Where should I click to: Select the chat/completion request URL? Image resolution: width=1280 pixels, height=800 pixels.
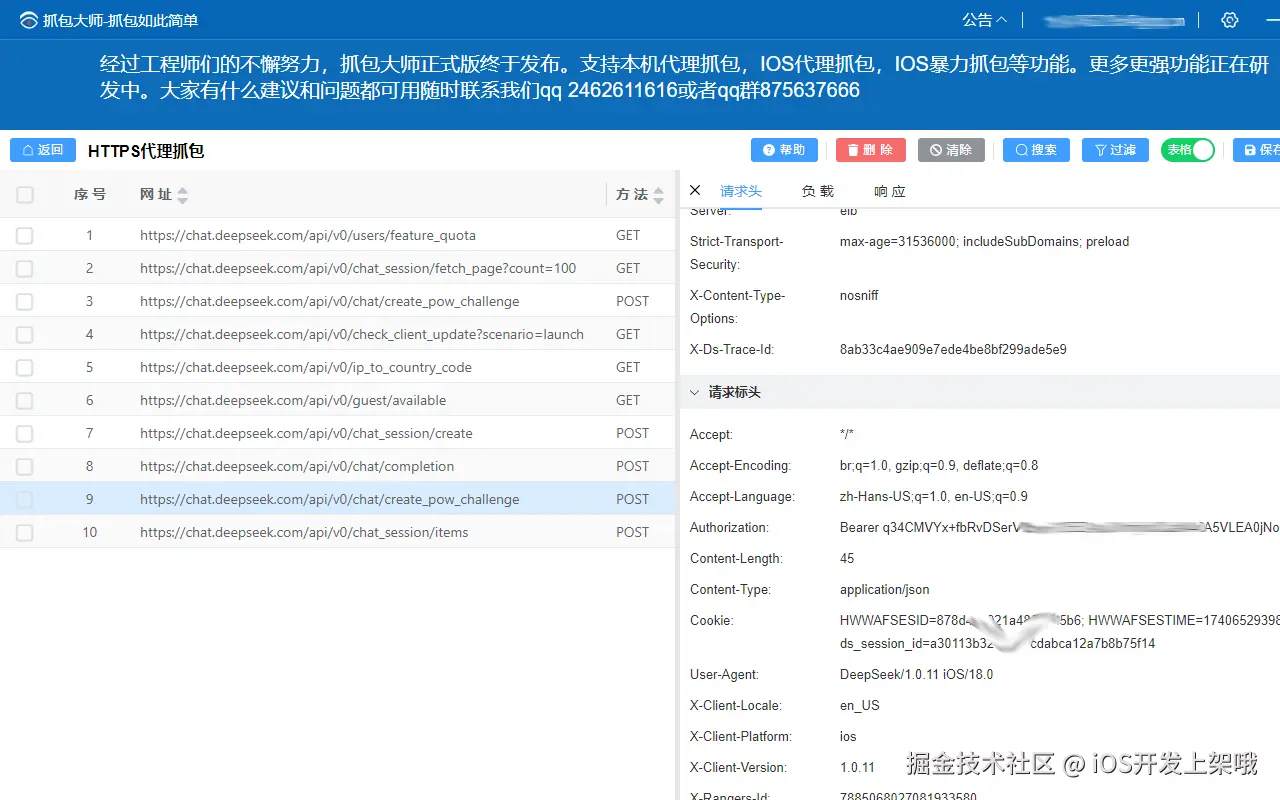297,467
